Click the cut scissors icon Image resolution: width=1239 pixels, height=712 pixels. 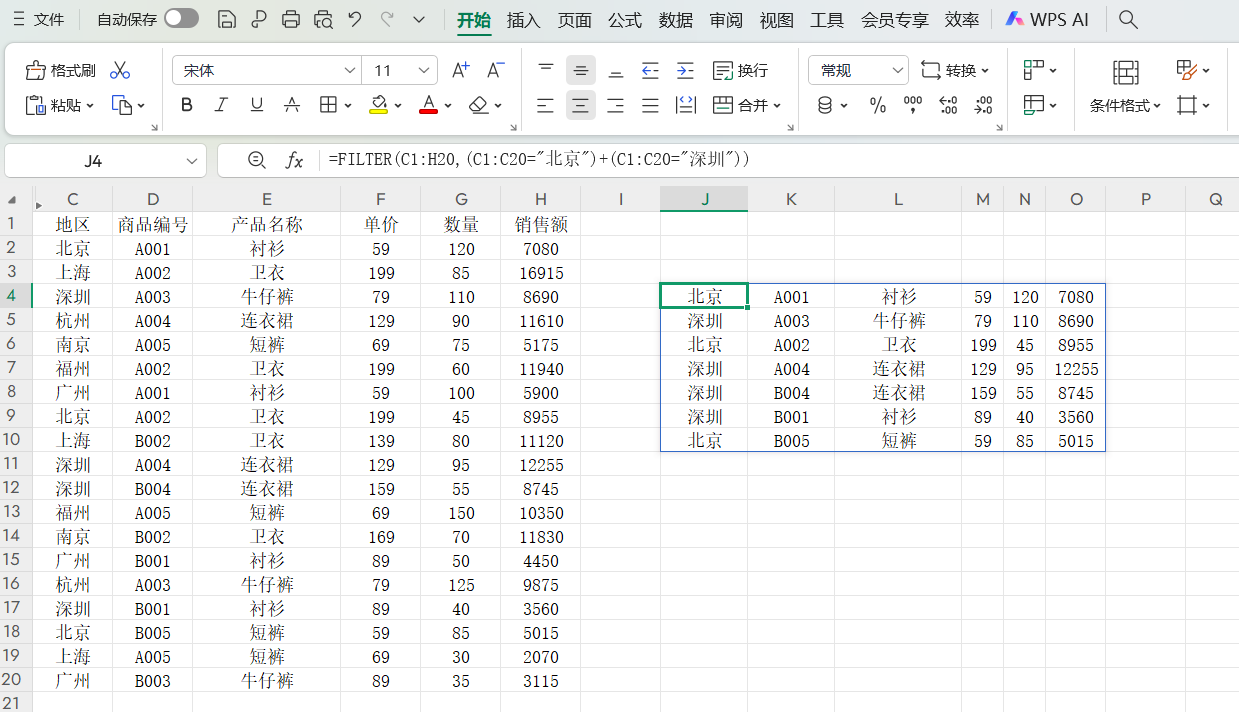point(120,70)
